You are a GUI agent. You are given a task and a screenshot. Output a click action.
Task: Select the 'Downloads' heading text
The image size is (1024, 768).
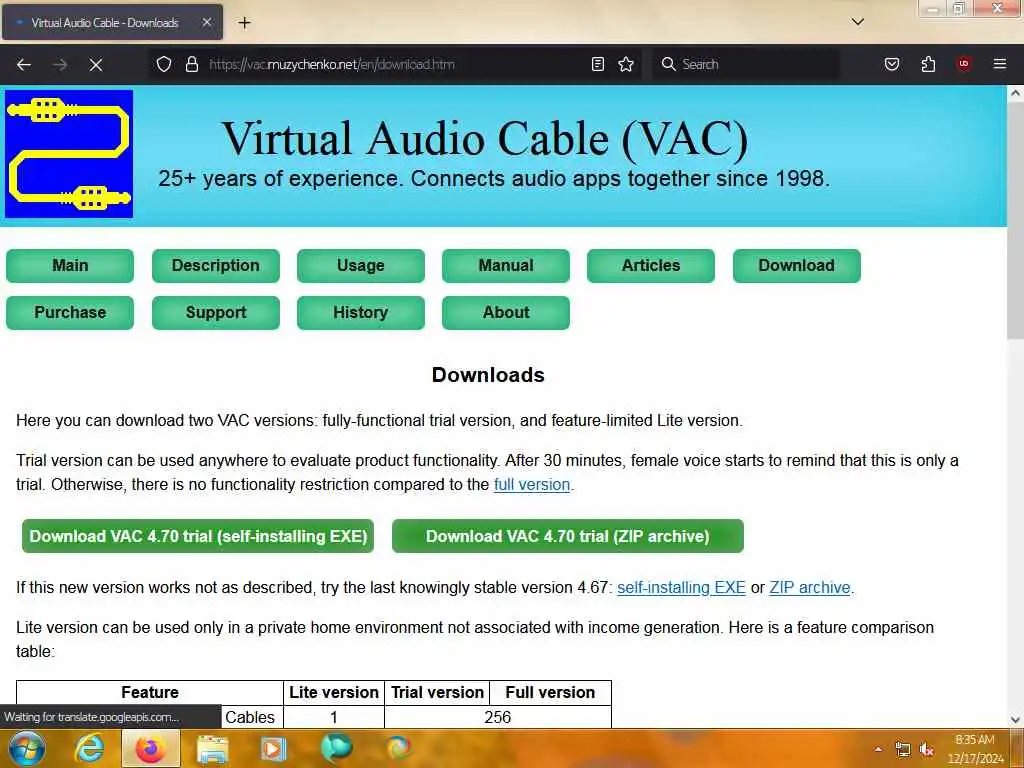[488, 375]
